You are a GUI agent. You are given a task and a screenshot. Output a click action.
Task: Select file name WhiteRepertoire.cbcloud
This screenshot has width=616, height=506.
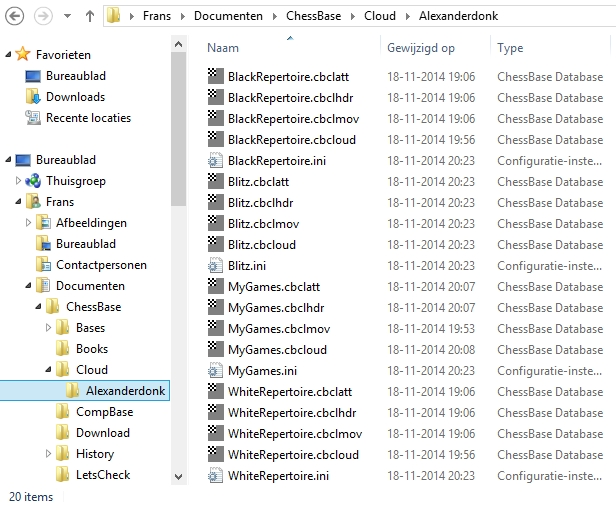point(293,455)
